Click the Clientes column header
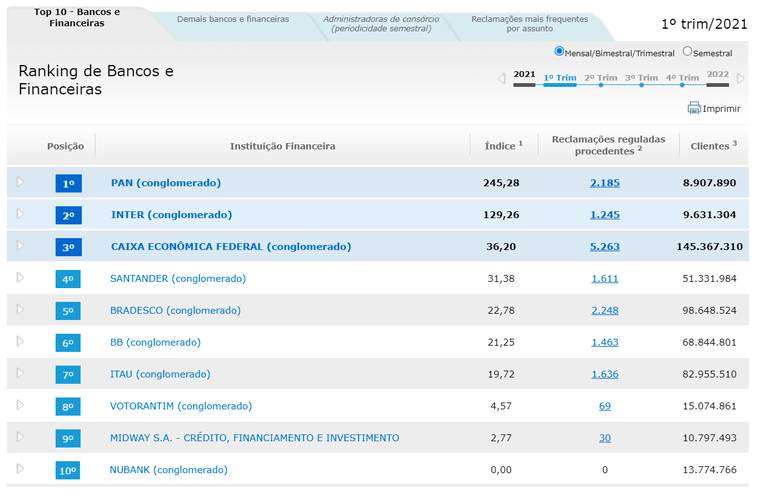Image resolution: width=759 pixels, height=500 pixels. tap(713, 146)
